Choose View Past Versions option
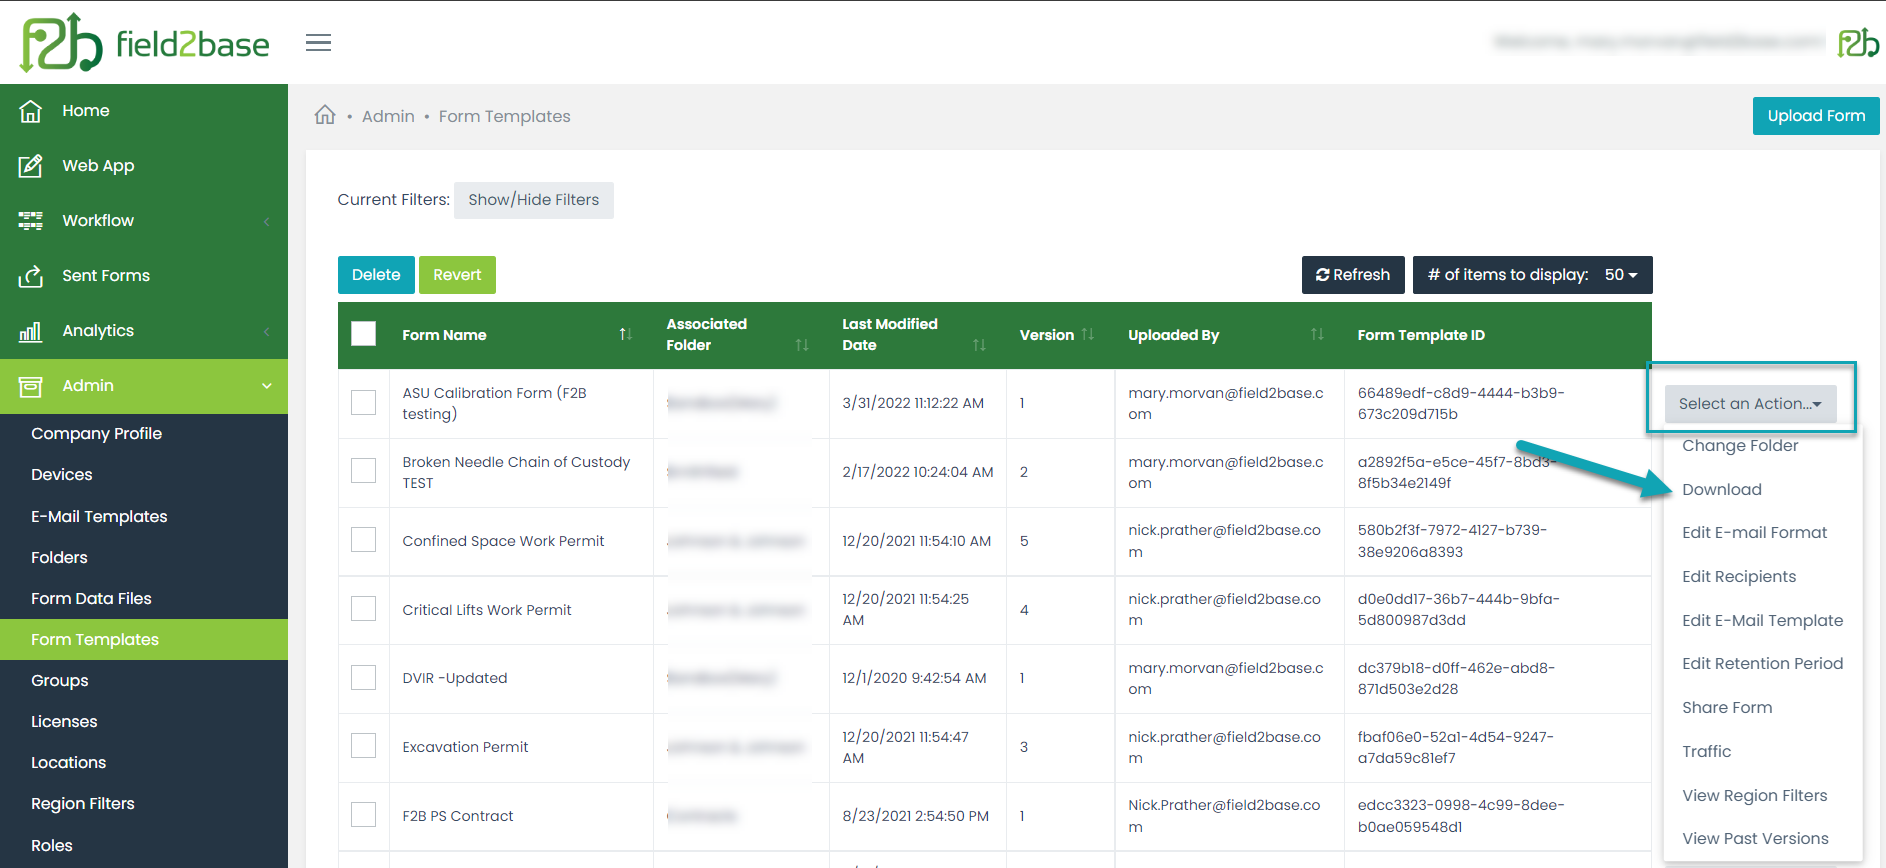The height and width of the screenshot is (868, 1886). [1755, 839]
